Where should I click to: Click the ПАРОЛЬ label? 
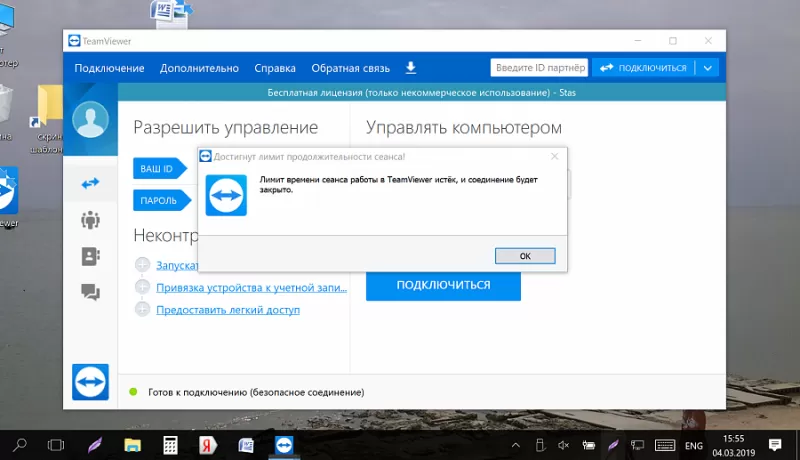(162, 200)
